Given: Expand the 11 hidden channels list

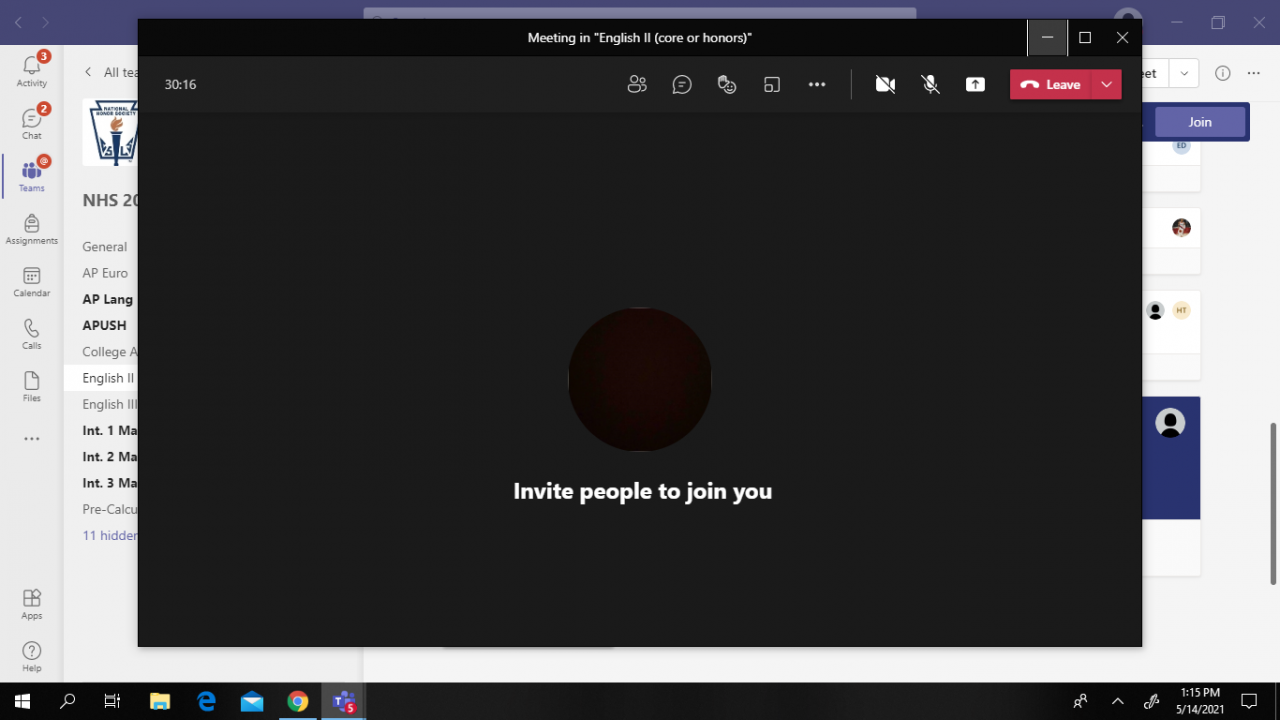Looking at the screenshot, I should (110, 535).
